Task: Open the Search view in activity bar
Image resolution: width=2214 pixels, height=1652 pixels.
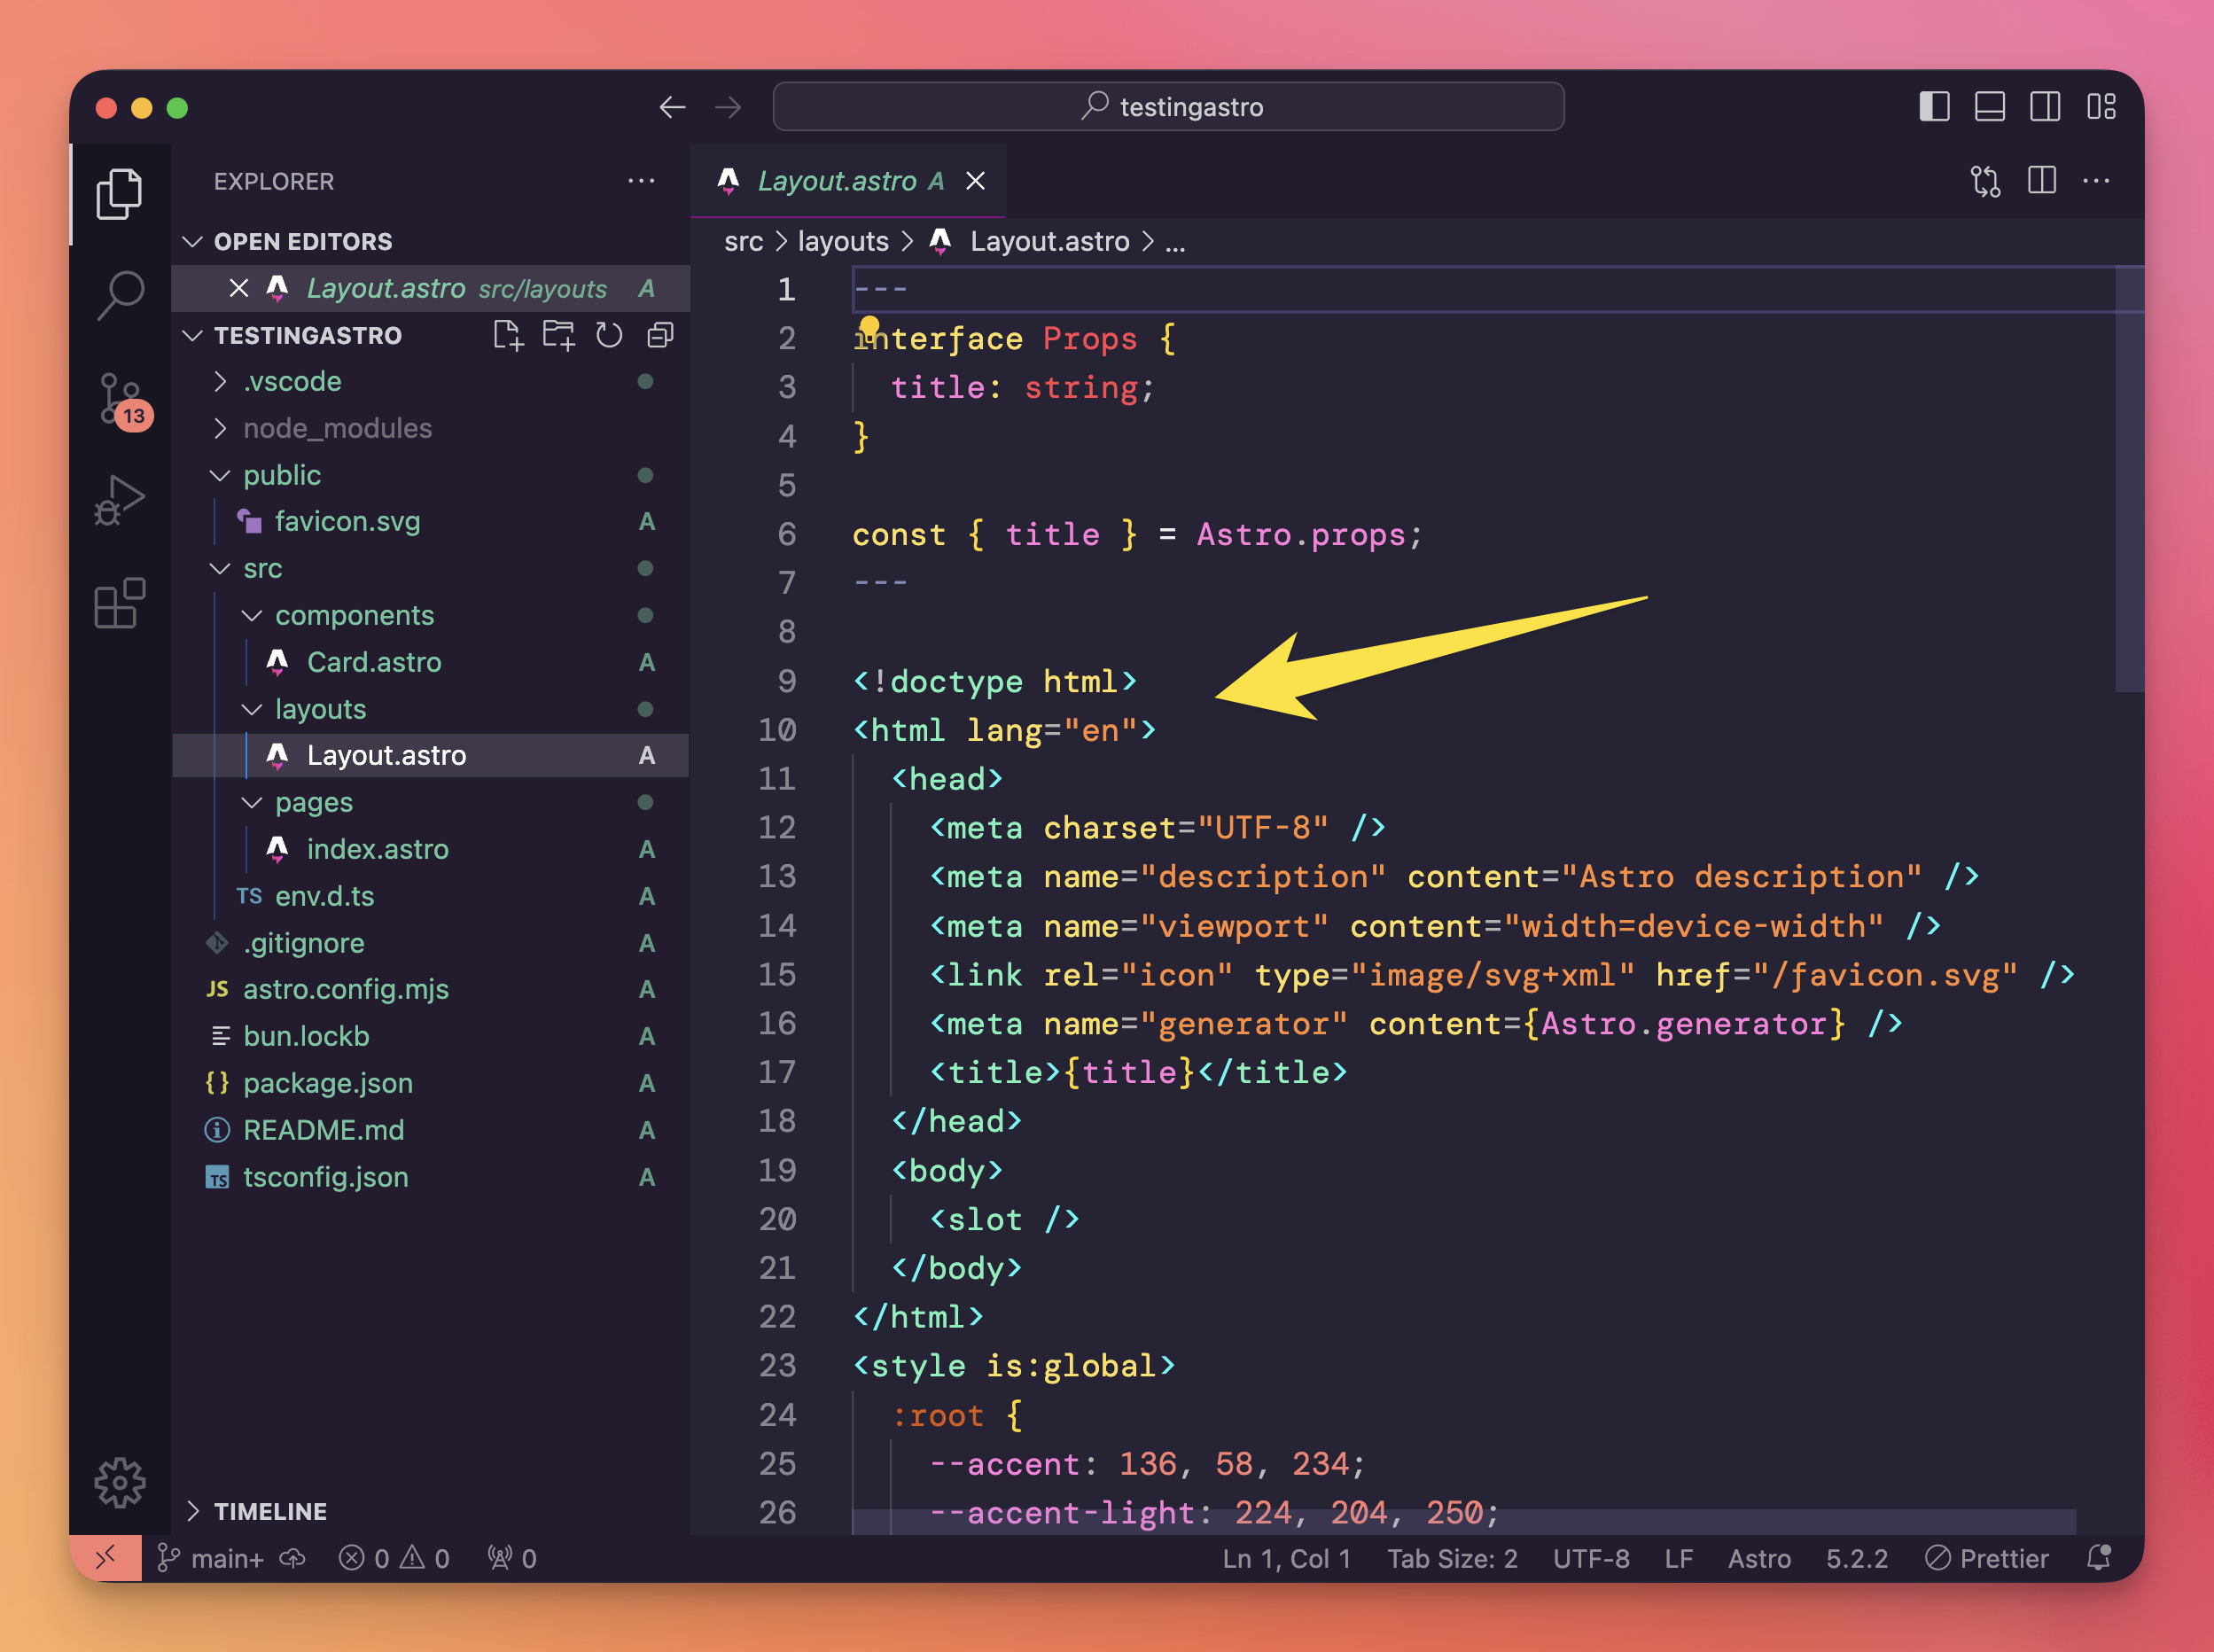Action: (120, 295)
